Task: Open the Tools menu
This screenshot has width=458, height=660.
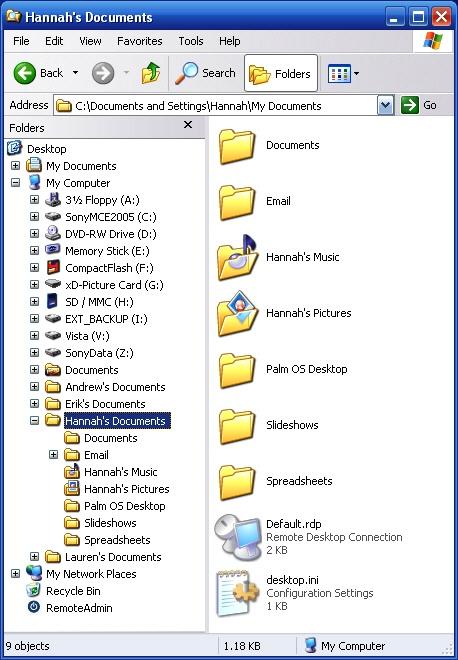Action: pos(191,41)
